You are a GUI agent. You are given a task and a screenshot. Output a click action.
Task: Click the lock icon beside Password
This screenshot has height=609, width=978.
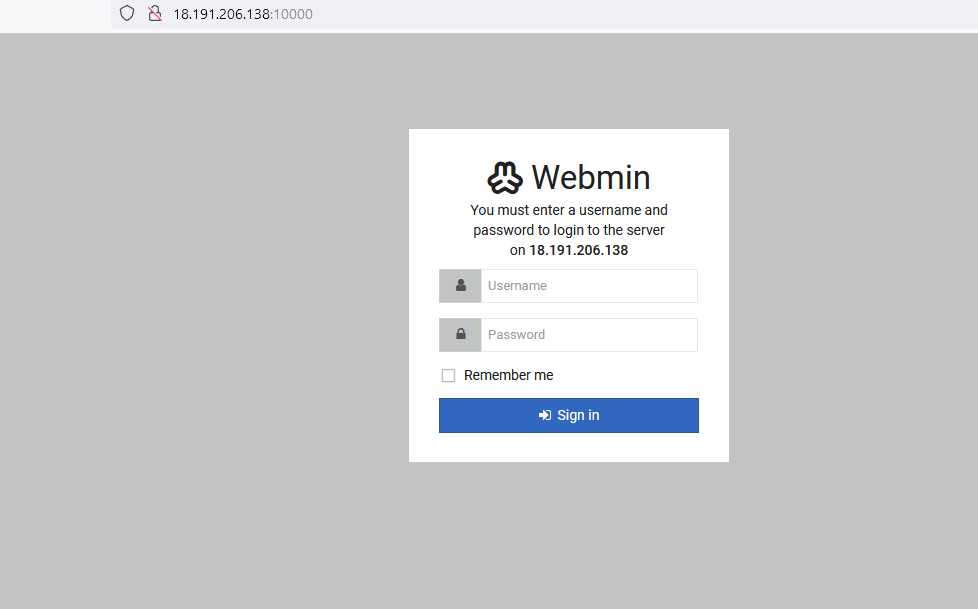[x=460, y=335]
